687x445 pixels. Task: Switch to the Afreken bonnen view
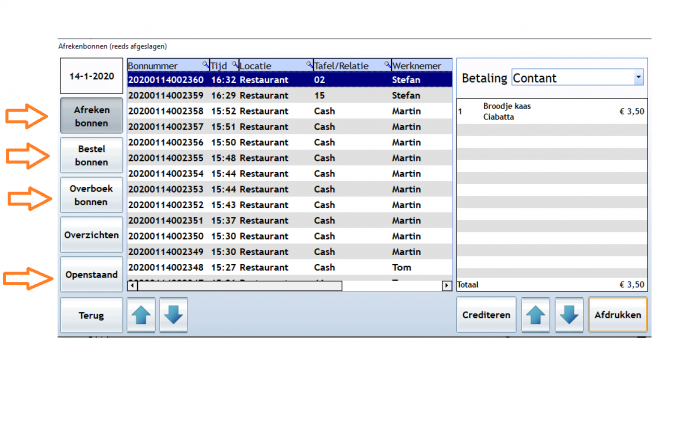(91, 115)
